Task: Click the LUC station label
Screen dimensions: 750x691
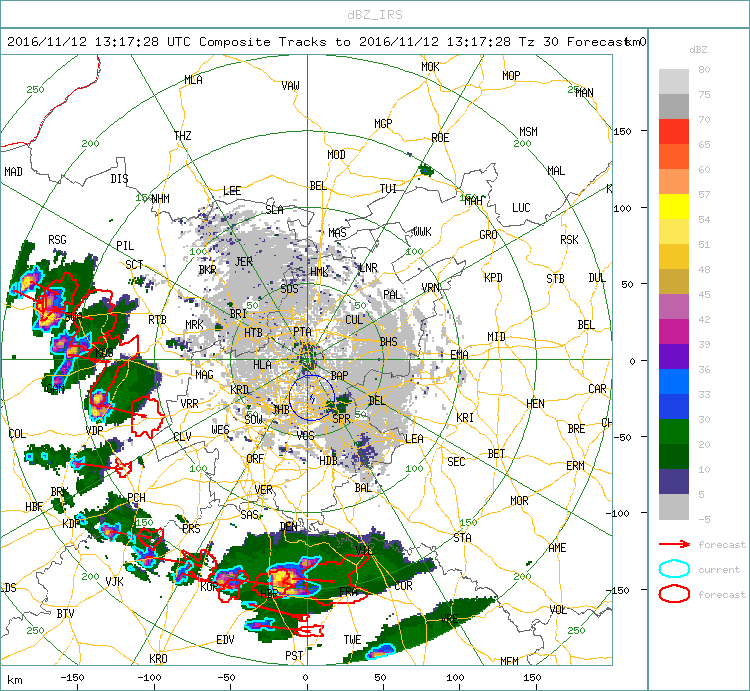Action: [521, 208]
